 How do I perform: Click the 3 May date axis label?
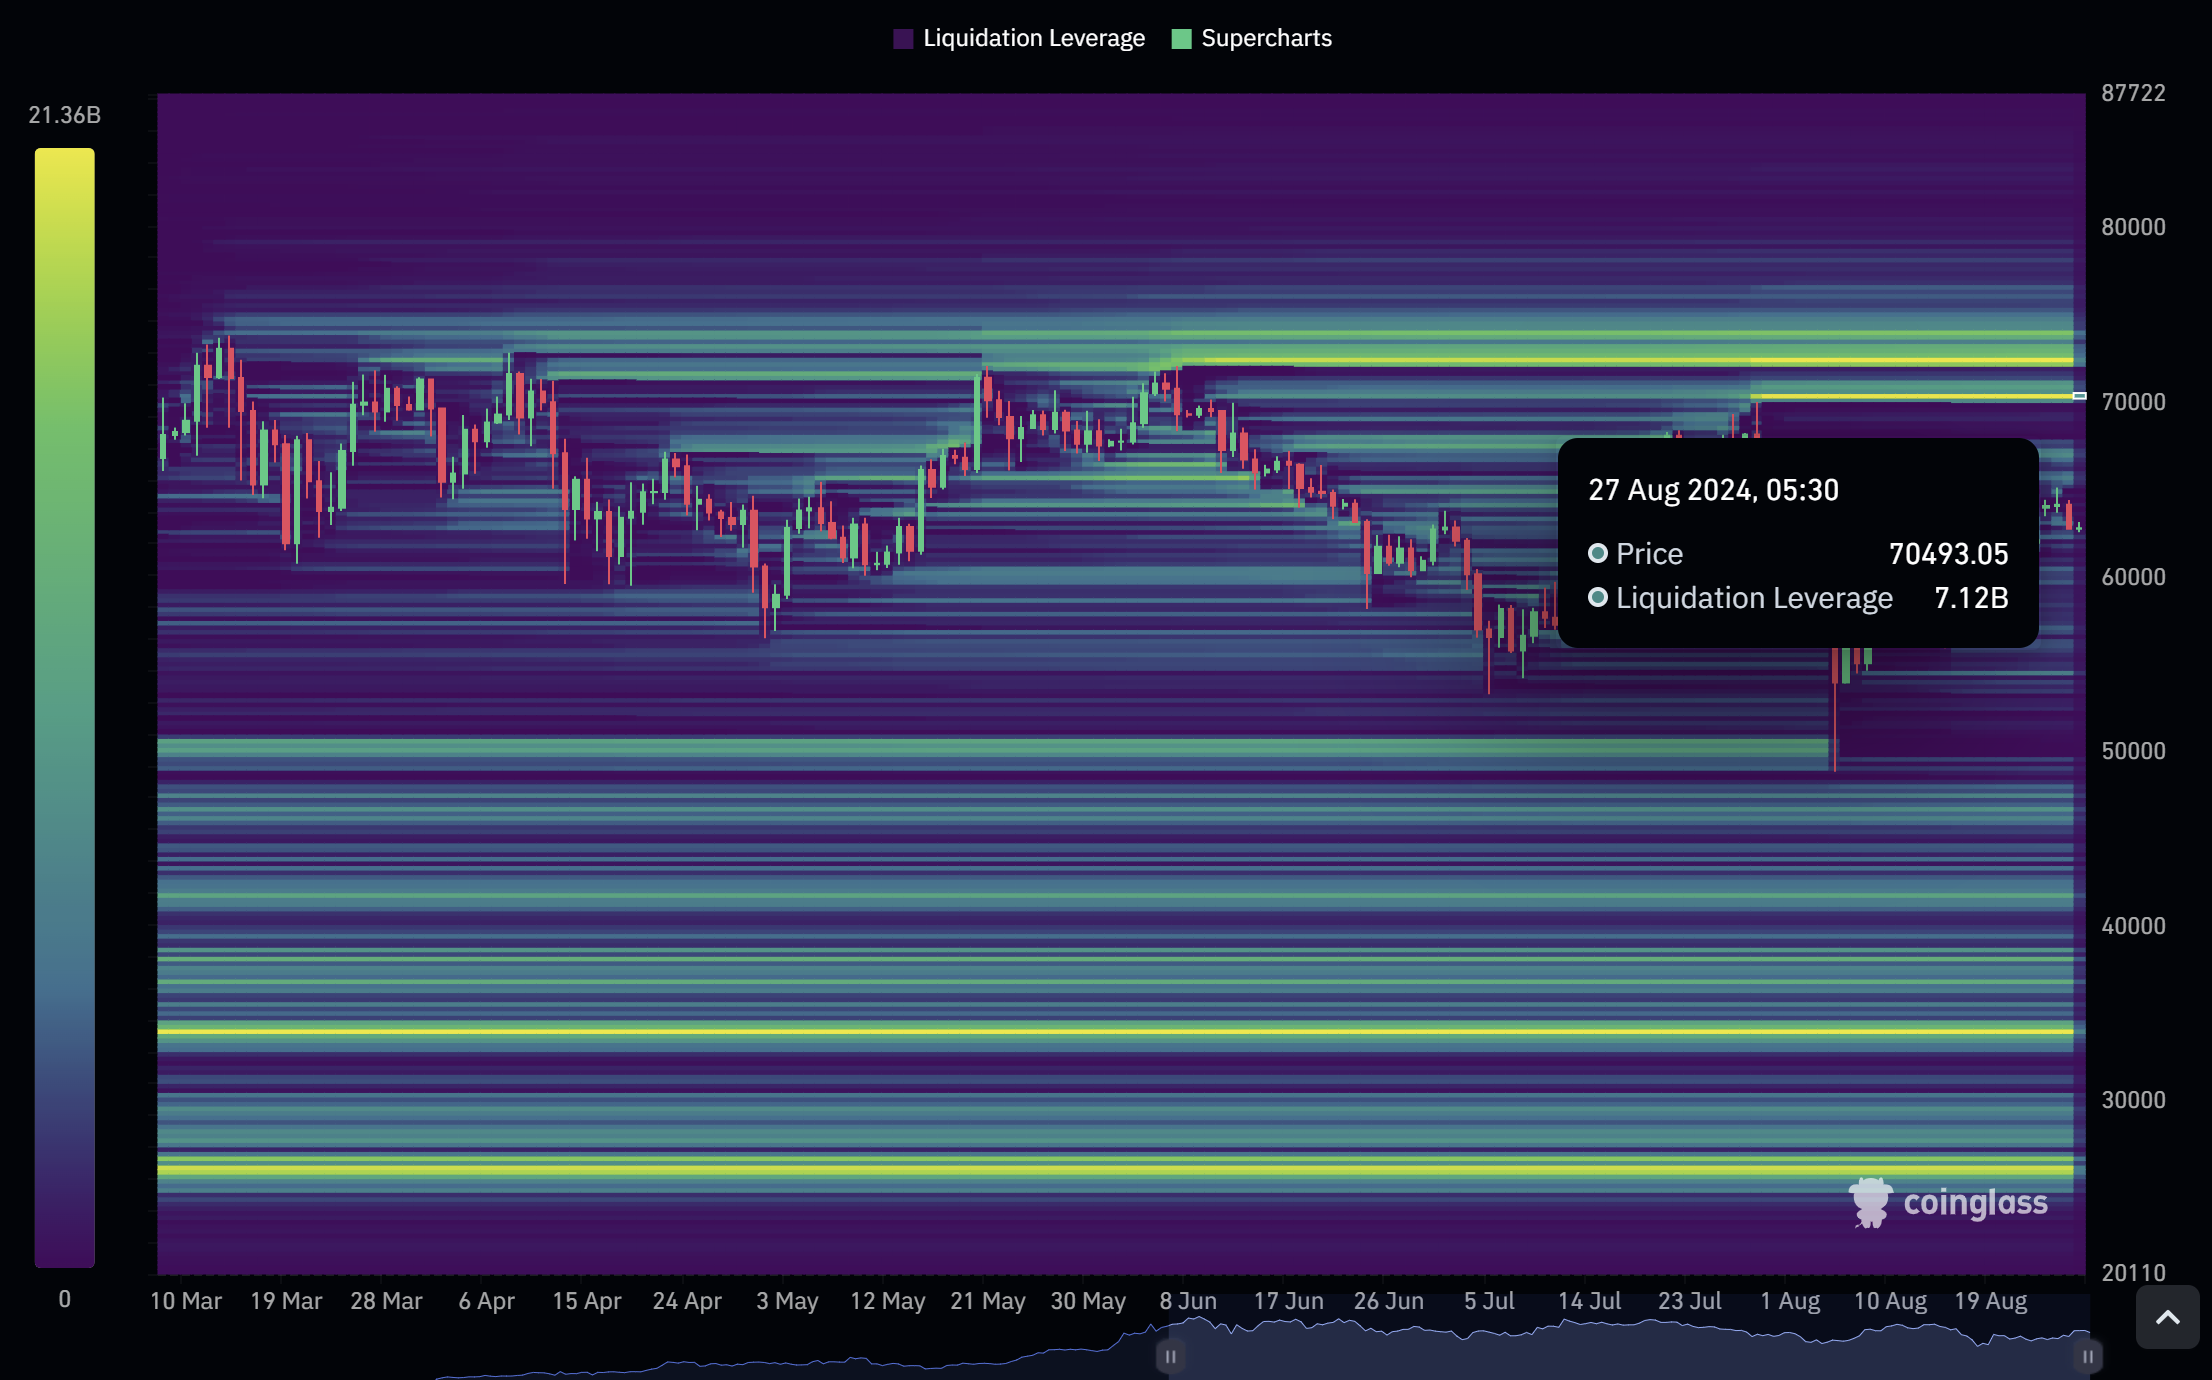pos(787,1301)
